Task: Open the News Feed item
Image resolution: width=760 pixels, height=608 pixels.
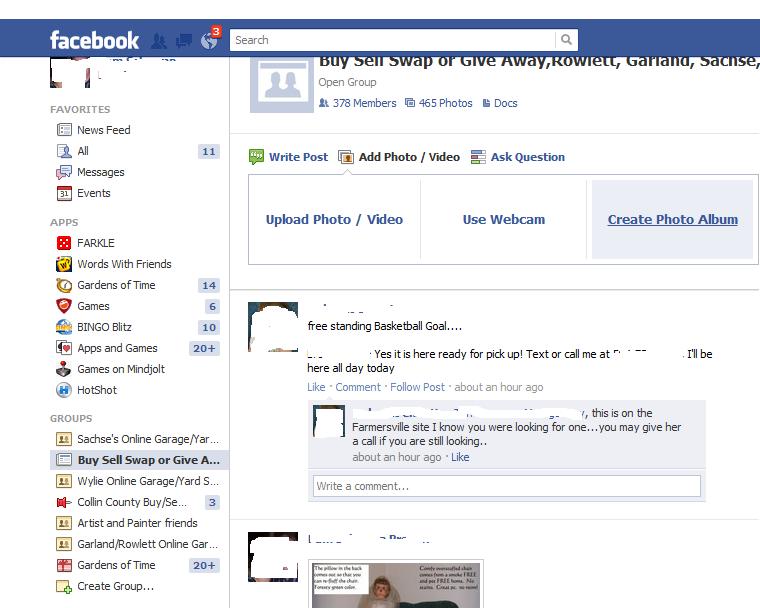Action: pyautogui.click(x=104, y=130)
